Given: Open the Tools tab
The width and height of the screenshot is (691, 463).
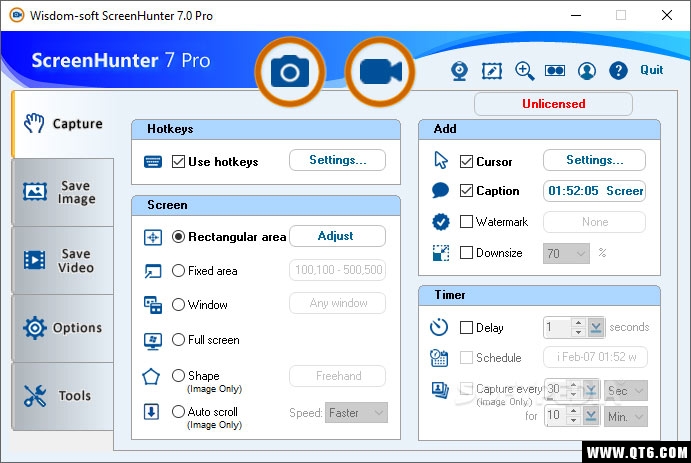Looking at the screenshot, I should click(63, 396).
